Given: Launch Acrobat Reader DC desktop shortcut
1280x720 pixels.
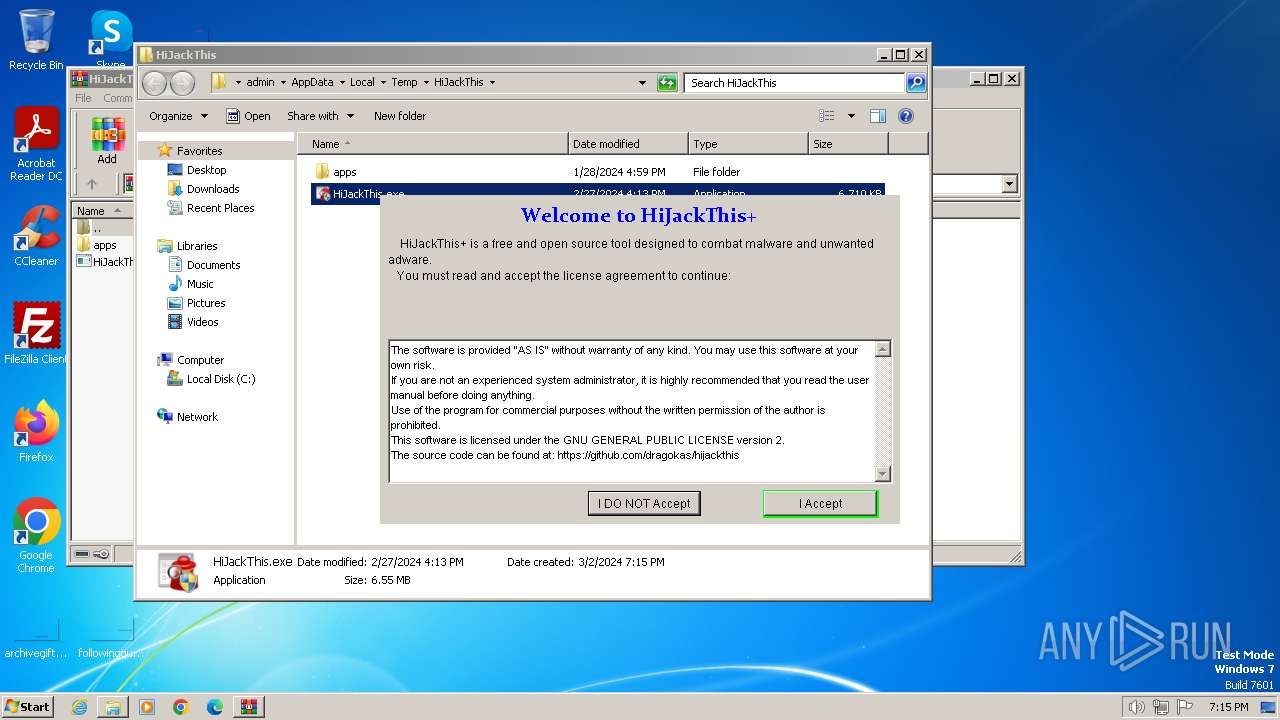Looking at the screenshot, I should tap(36, 145).
